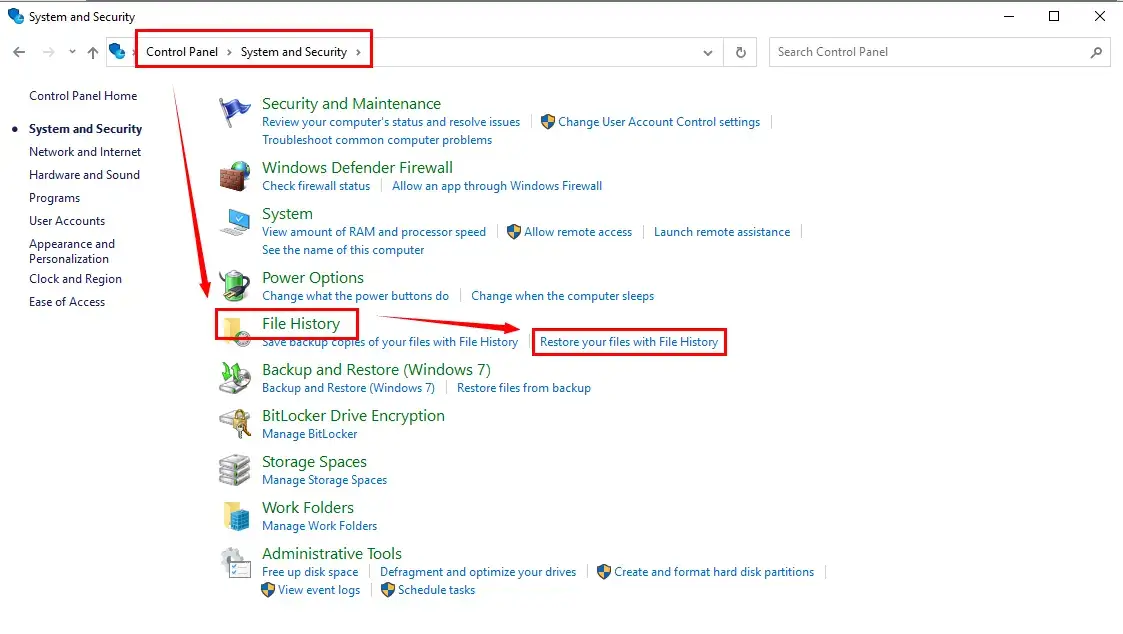Screen dimensions: 1123x634
Task: Click Restore your files with File History
Action: click(629, 342)
